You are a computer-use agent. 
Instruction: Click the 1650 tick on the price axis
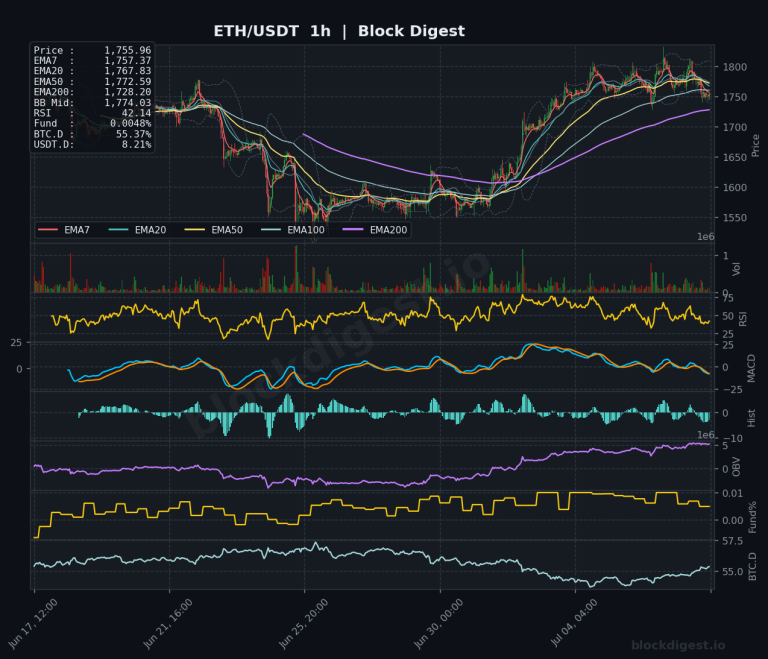735,157
